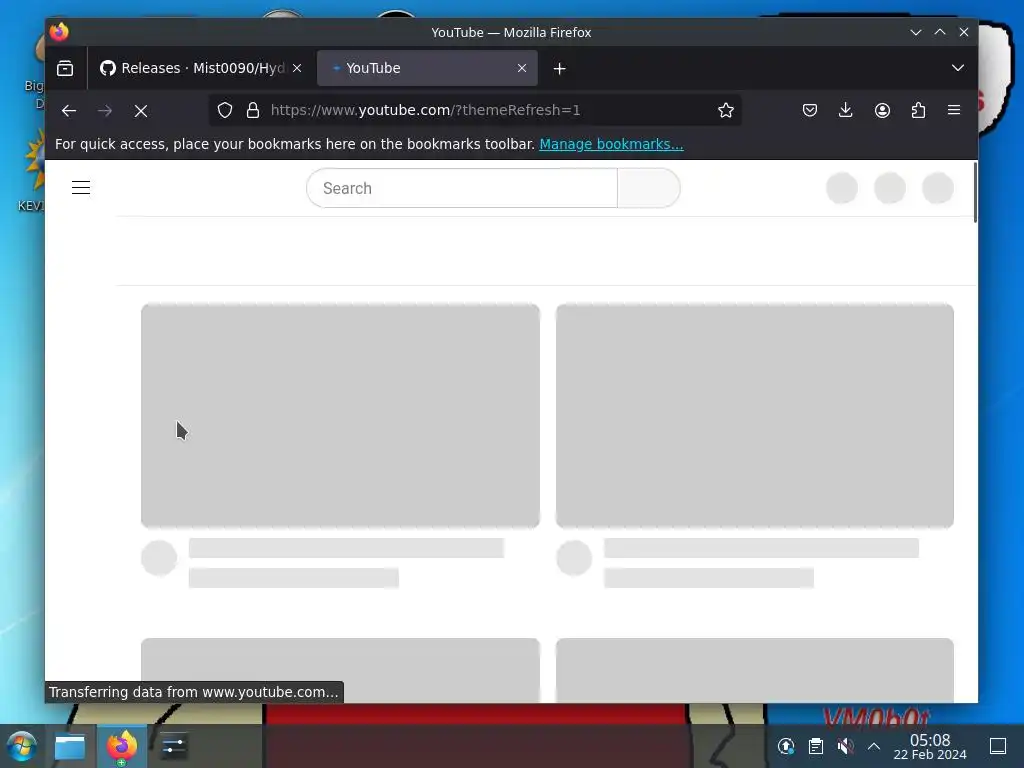Viewport: 1024px width, 768px height.
Task: Click the YouTube search submit button
Action: coord(648,188)
